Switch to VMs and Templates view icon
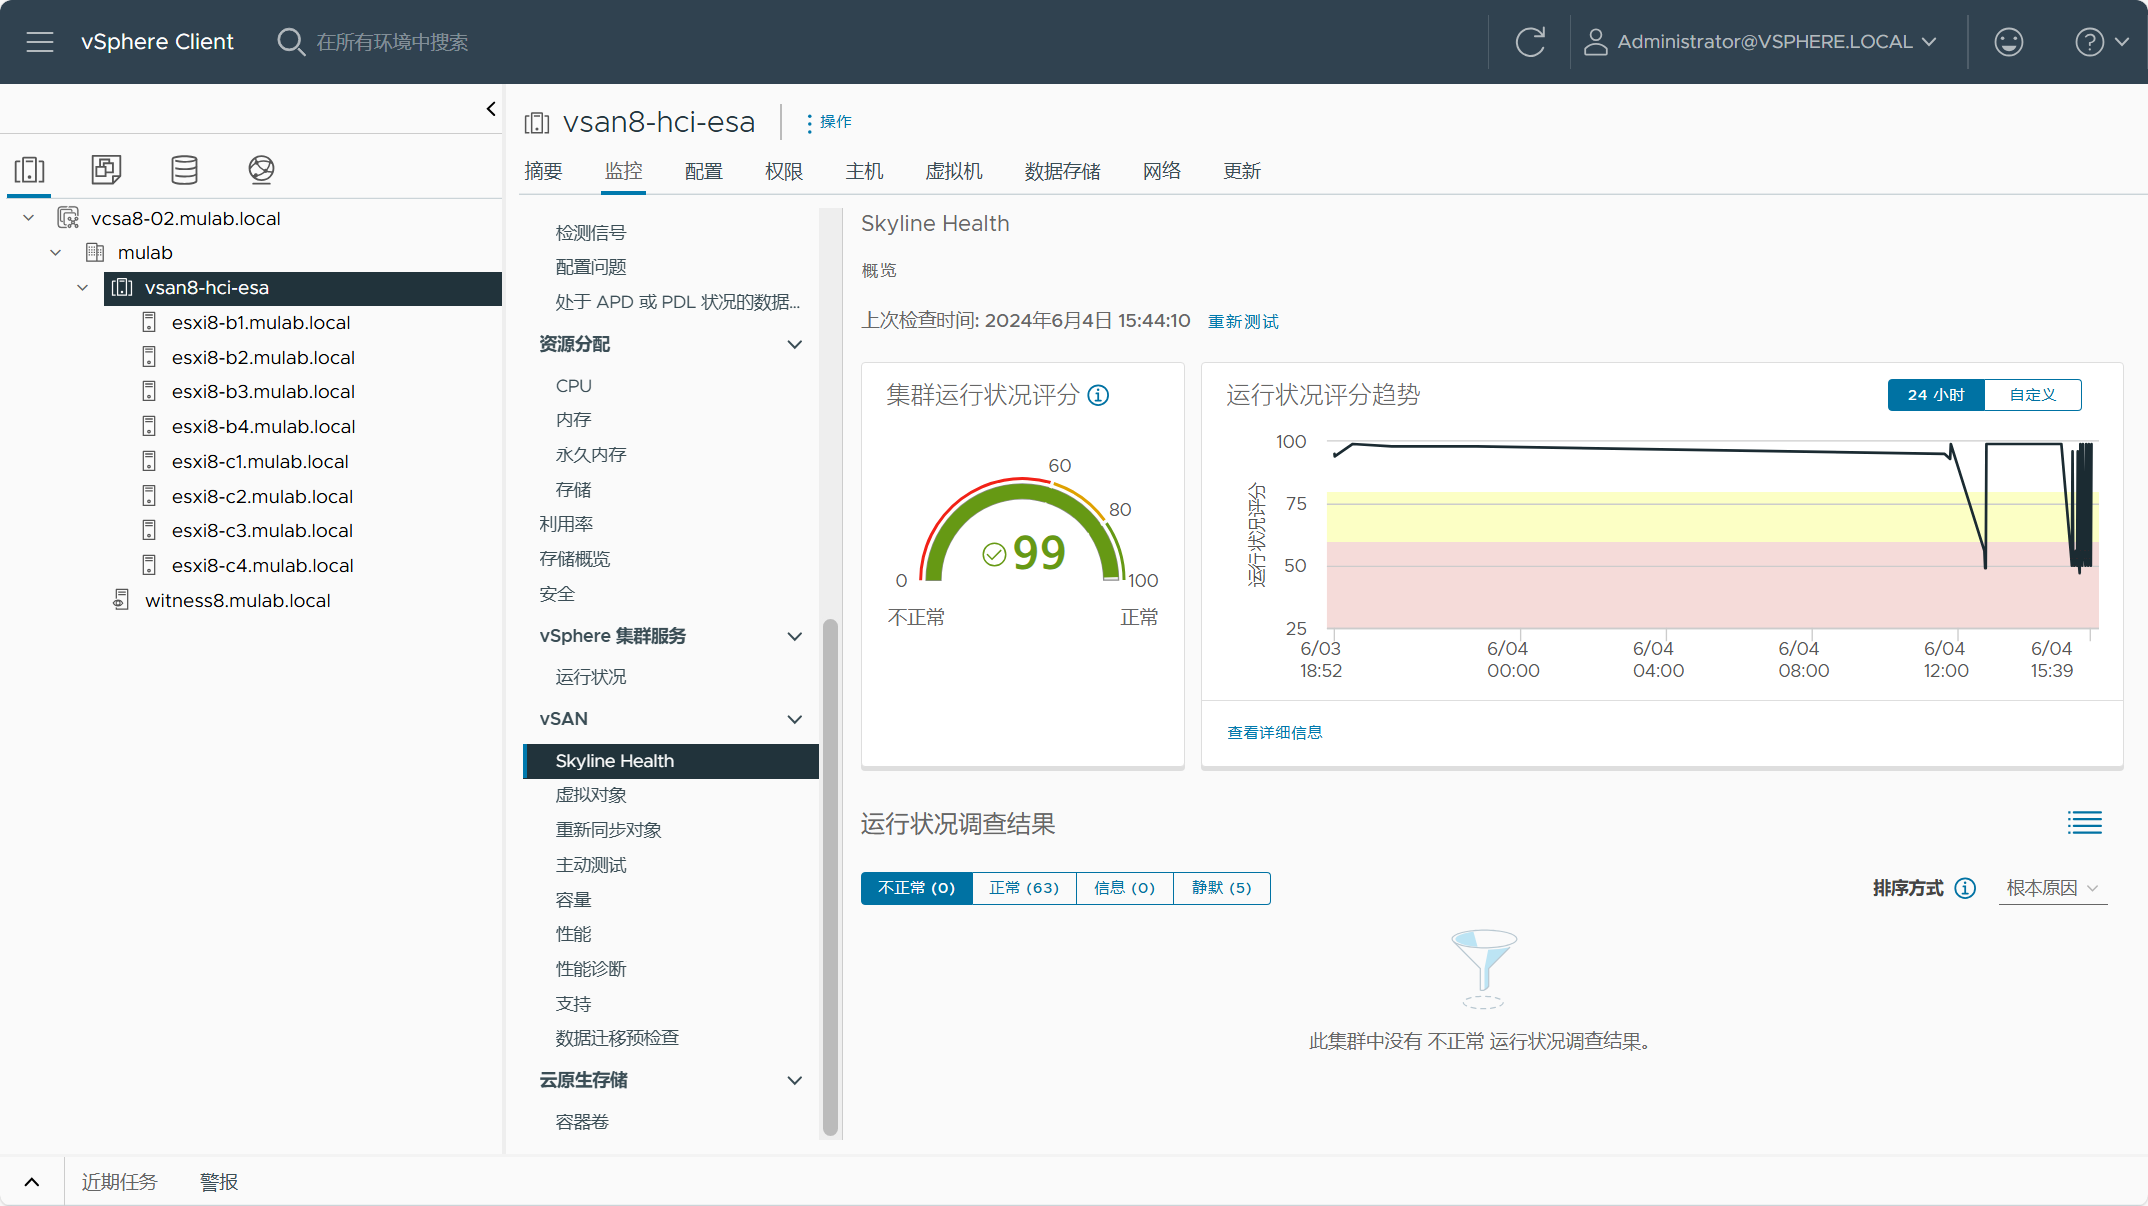The height and width of the screenshot is (1206, 2148). pyautogui.click(x=106, y=170)
